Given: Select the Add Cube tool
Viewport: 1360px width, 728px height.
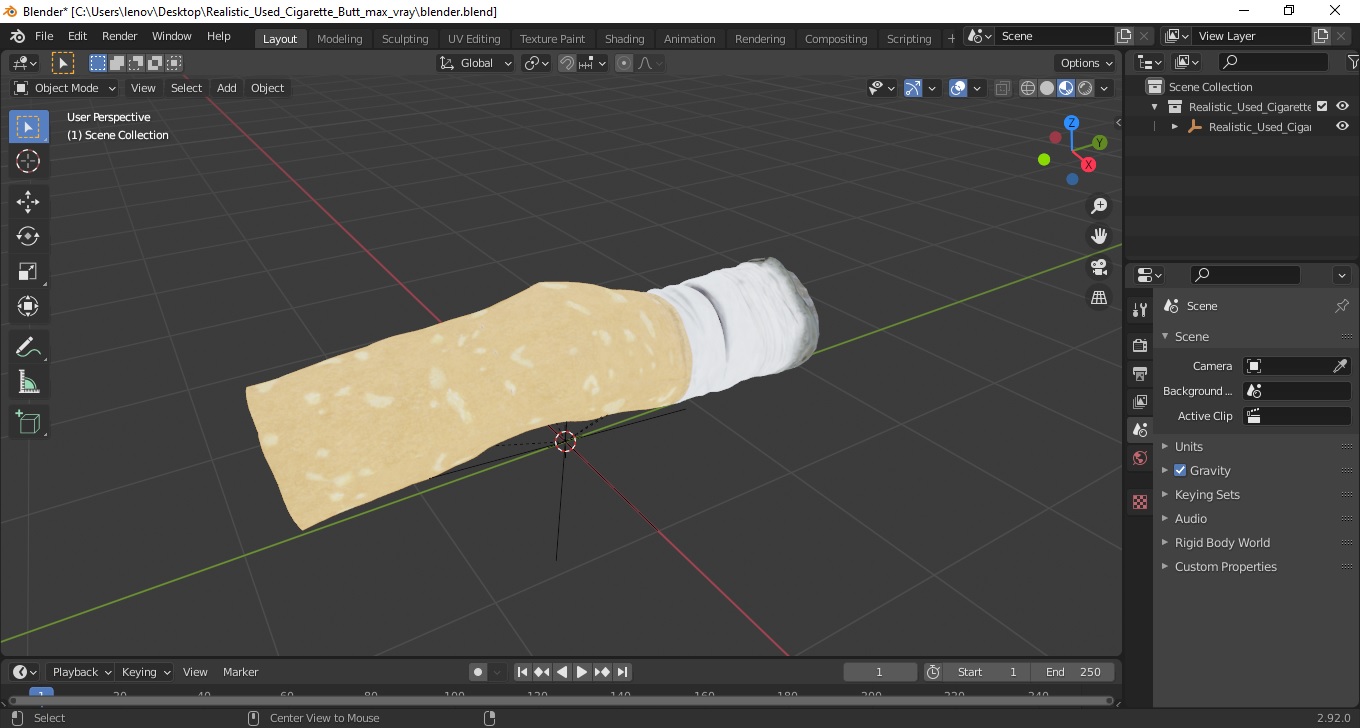Looking at the screenshot, I should coord(28,423).
